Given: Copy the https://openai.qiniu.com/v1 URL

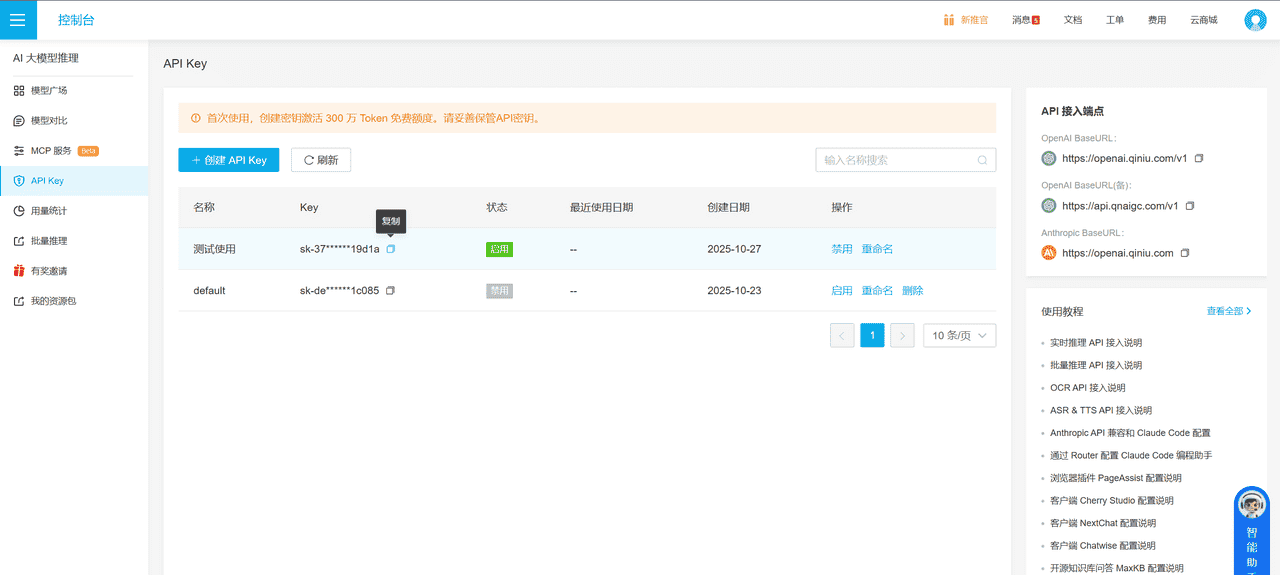Looking at the screenshot, I should click(x=1199, y=158).
